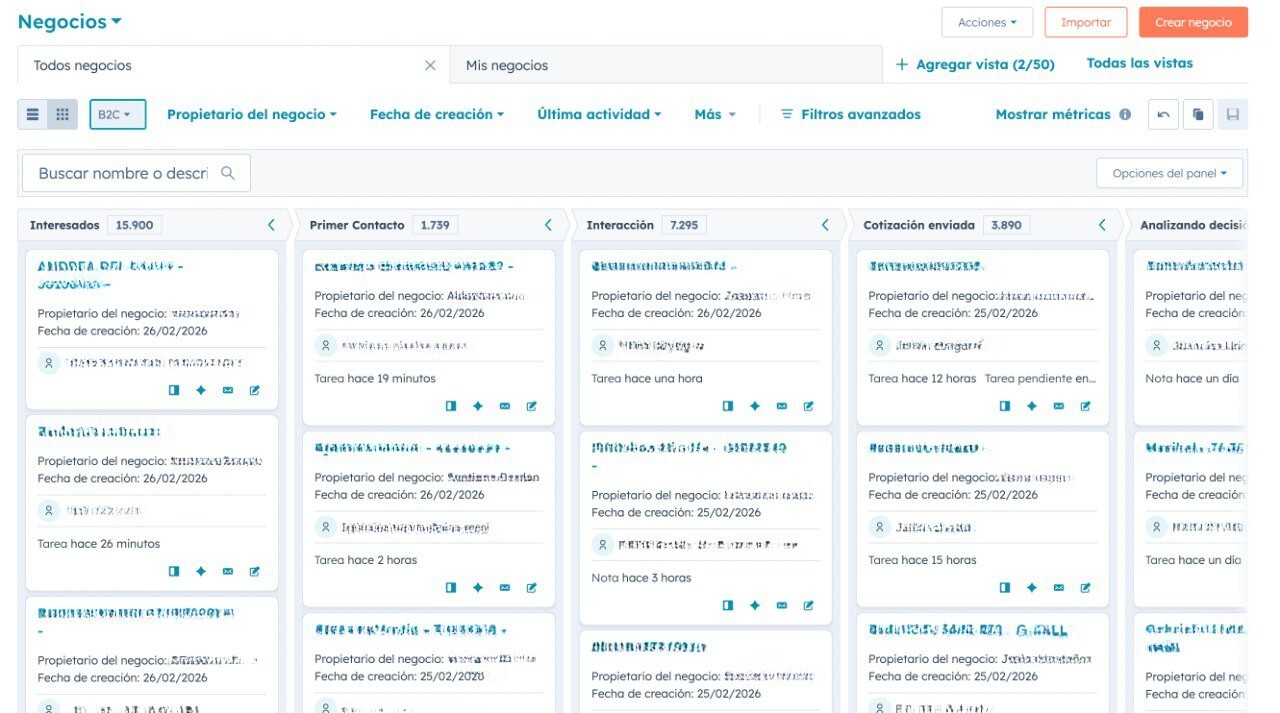The image size is (1280, 713).
Task: Open the preview panel icon on ANDREA's deal card
Action: 173,390
